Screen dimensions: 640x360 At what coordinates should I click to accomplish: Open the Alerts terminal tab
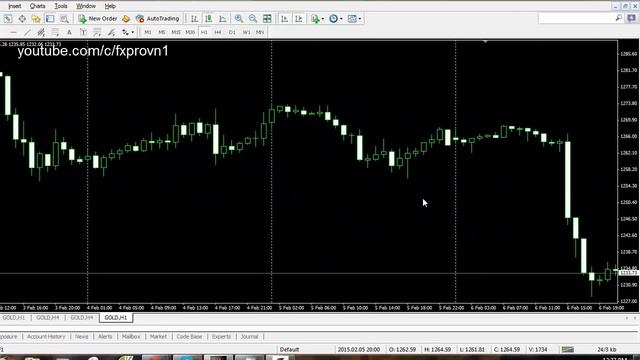point(105,337)
